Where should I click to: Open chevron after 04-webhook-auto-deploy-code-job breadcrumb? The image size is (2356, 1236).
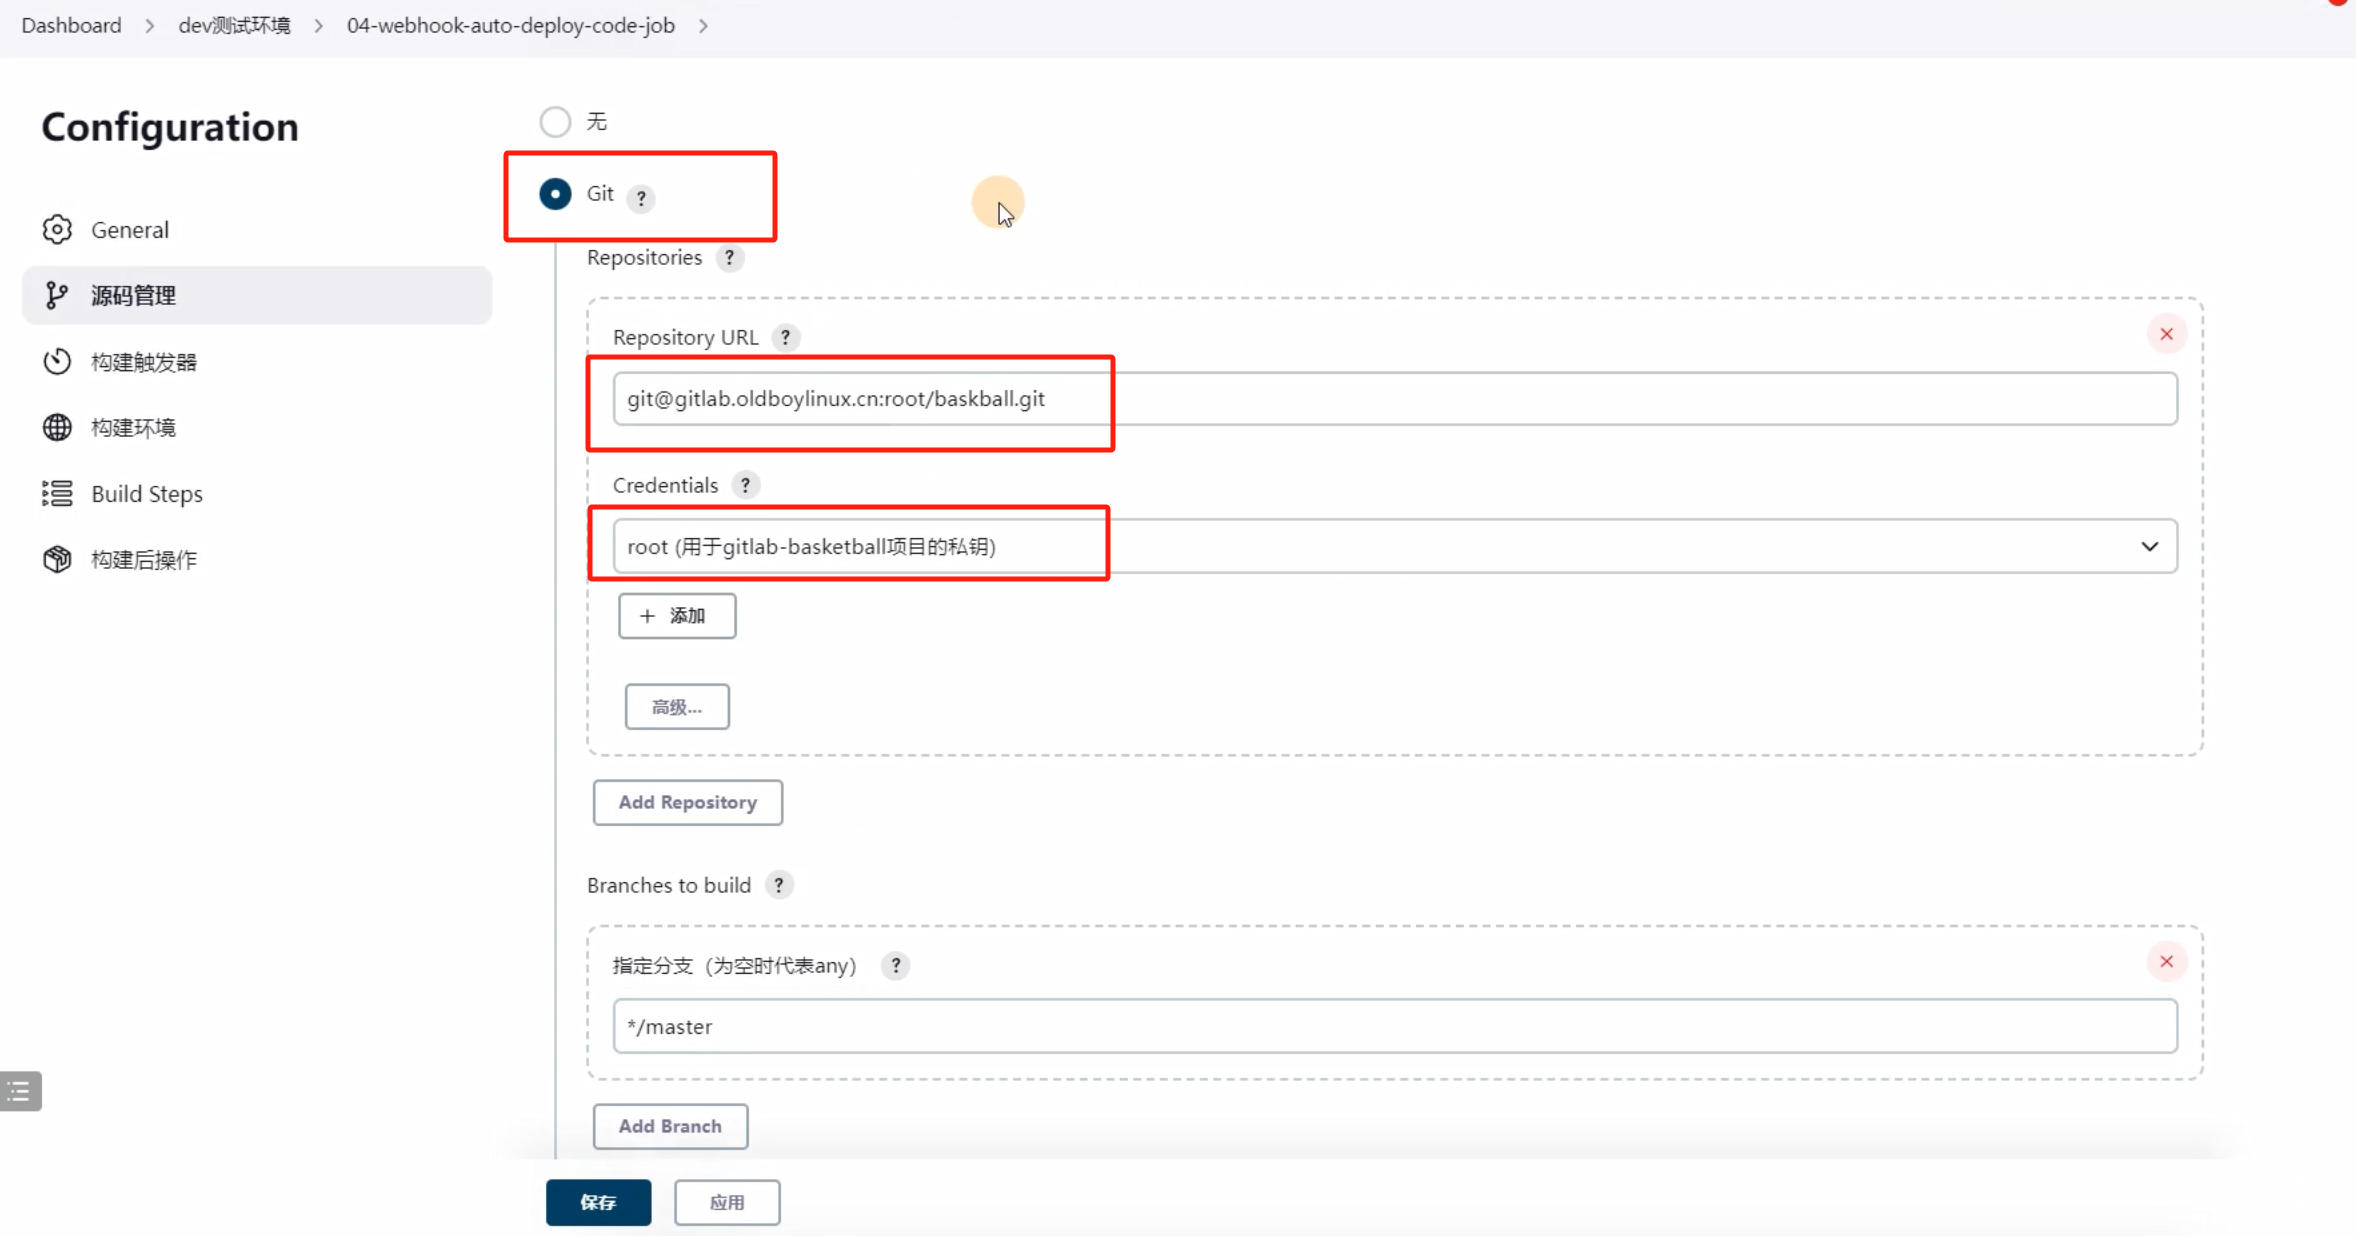703,25
